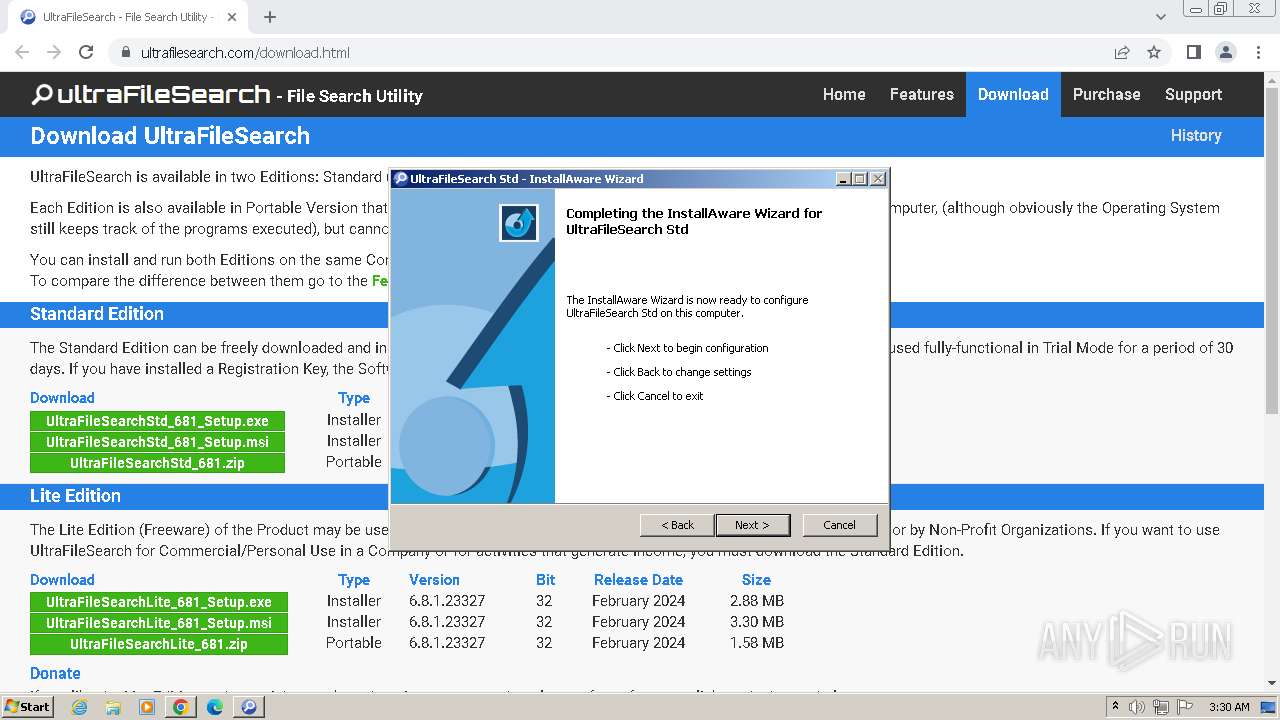Download UltraFileSearchStd_681_Setup.msi
This screenshot has height=720, width=1280.
(x=157, y=442)
